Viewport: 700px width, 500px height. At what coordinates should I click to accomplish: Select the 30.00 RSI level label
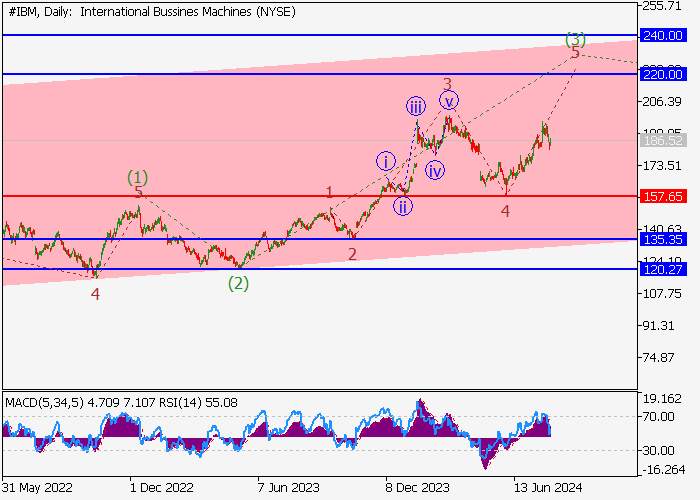pyautogui.click(x=658, y=450)
